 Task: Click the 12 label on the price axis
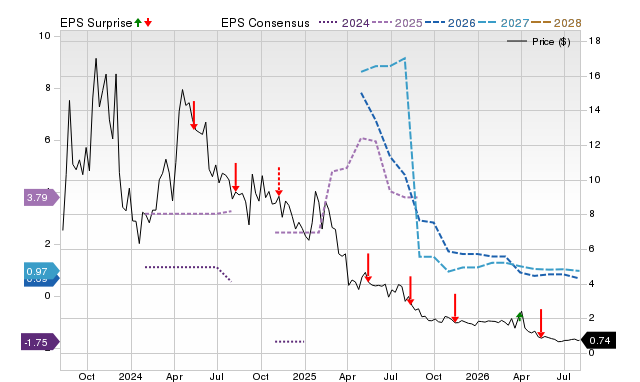595,145
